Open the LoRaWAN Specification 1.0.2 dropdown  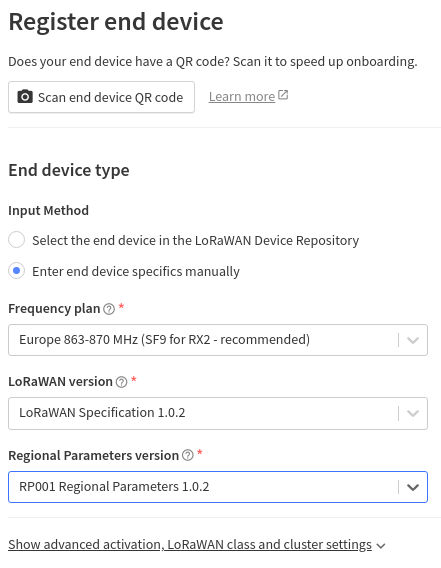[x=218, y=413]
